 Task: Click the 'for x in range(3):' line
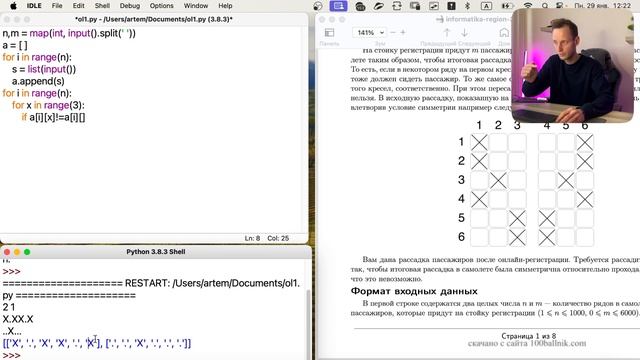[48, 105]
